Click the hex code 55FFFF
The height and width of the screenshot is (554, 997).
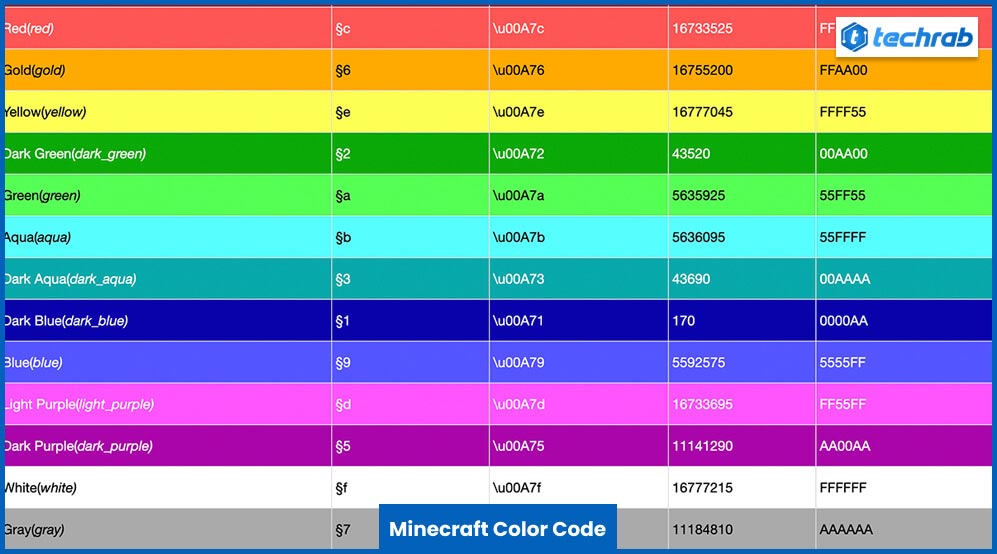pyautogui.click(x=842, y=238)
